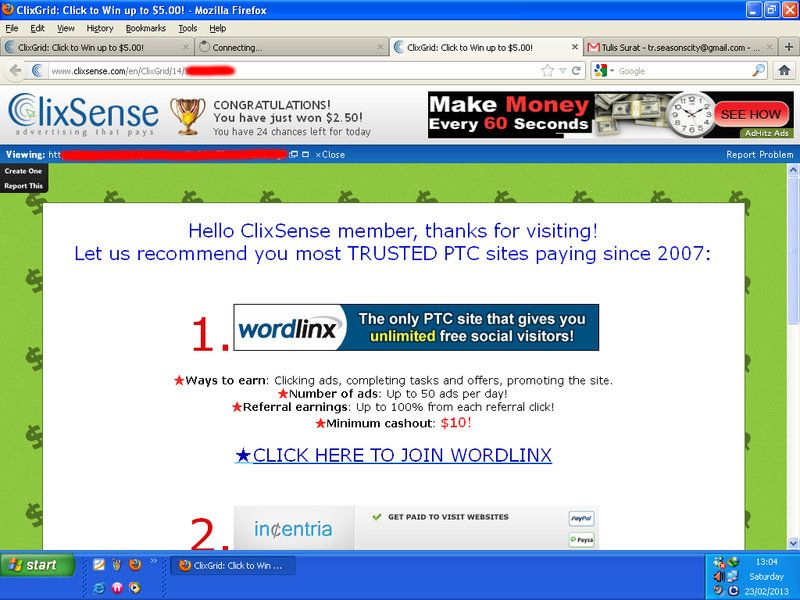
Task: Open a new tab with the plus button
Action: (789, 47)
